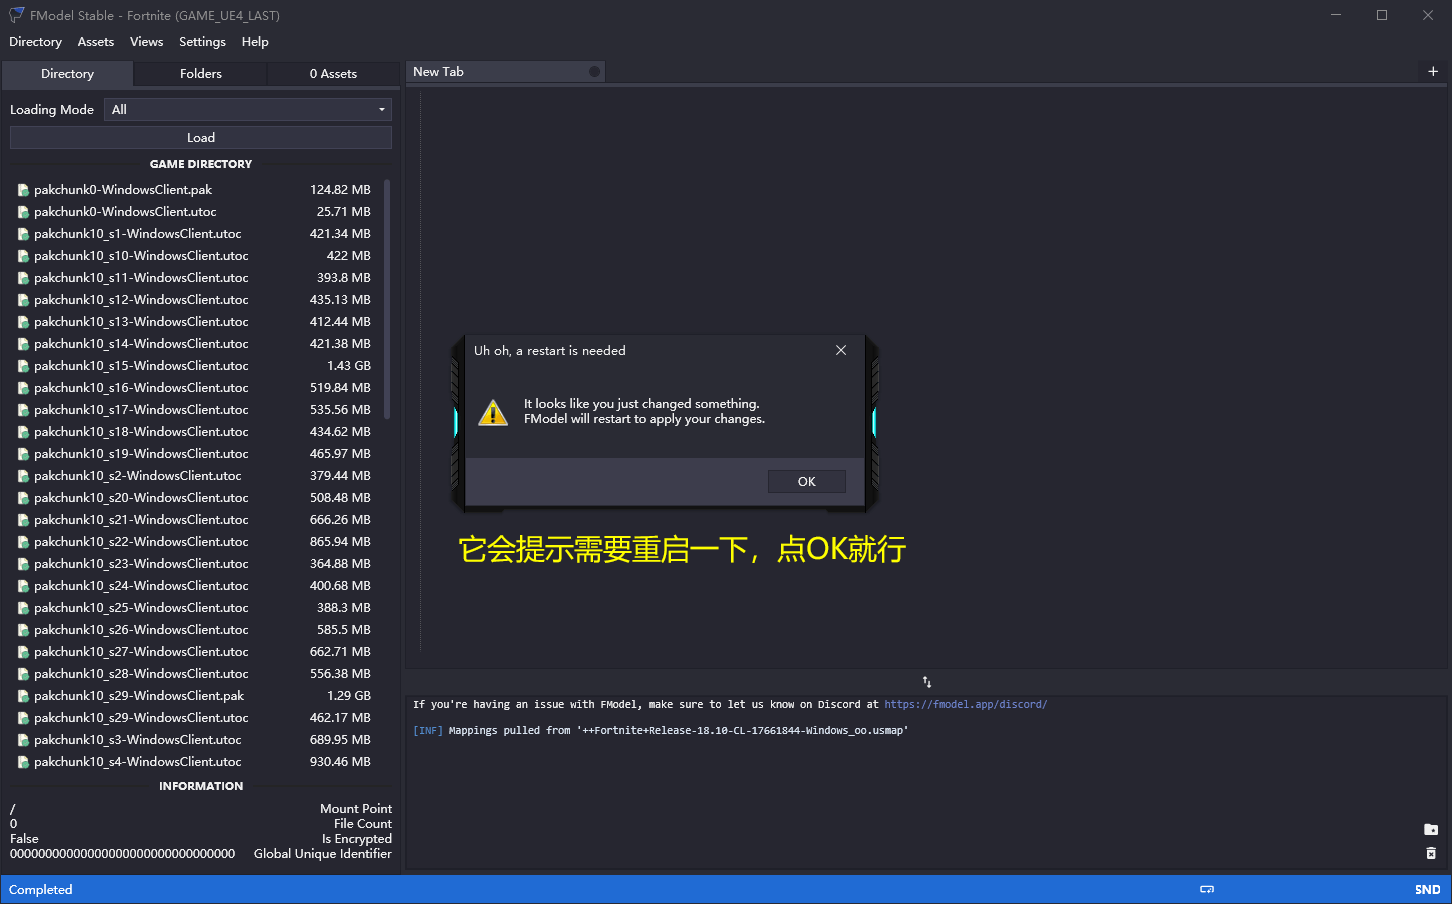
Task: Click file icon of pakchunk10_s21 entry
Action: [x=23, y=520]
